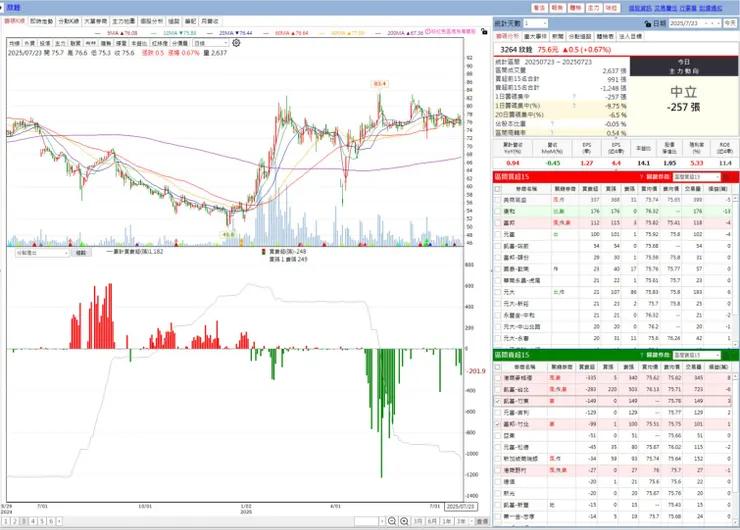Click page next arrow after page 6

[x=59, y=522]
